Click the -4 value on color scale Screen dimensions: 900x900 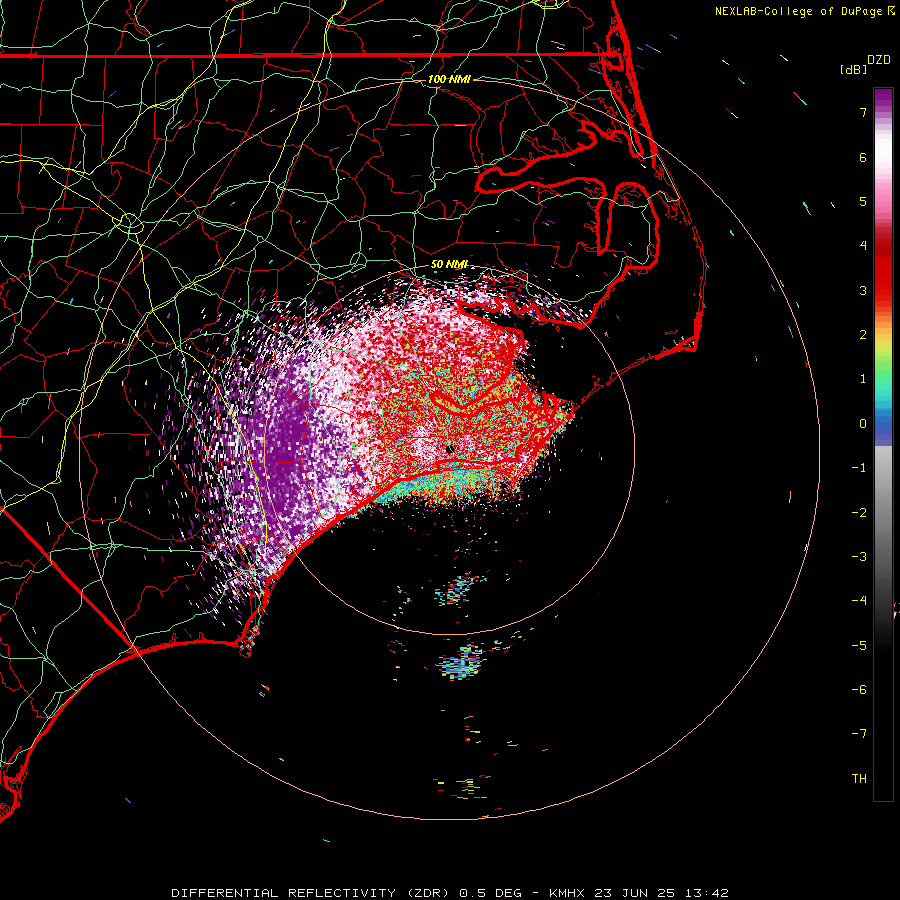click(x=859, y=601)
